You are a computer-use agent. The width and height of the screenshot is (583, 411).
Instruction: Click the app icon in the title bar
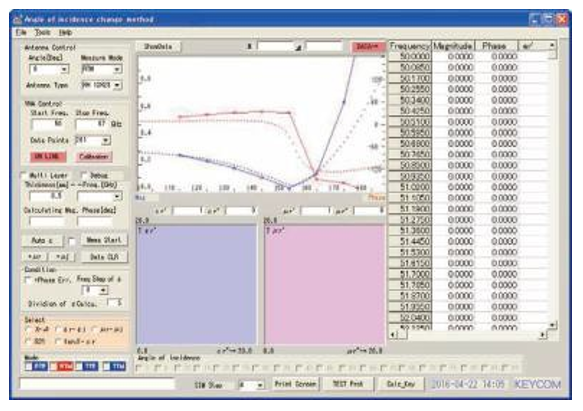pyautogui.click(x=17, y=19)
